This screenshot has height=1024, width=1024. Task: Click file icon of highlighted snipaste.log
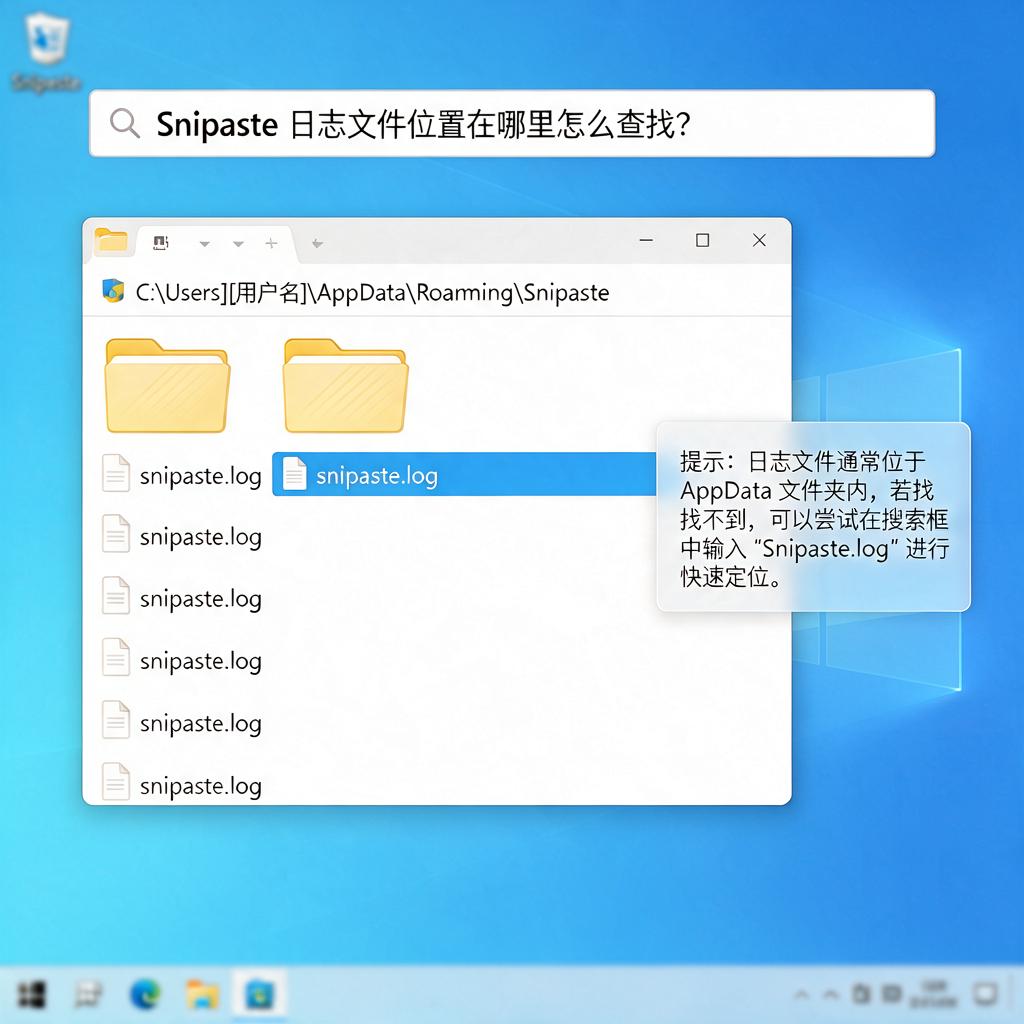294,473
